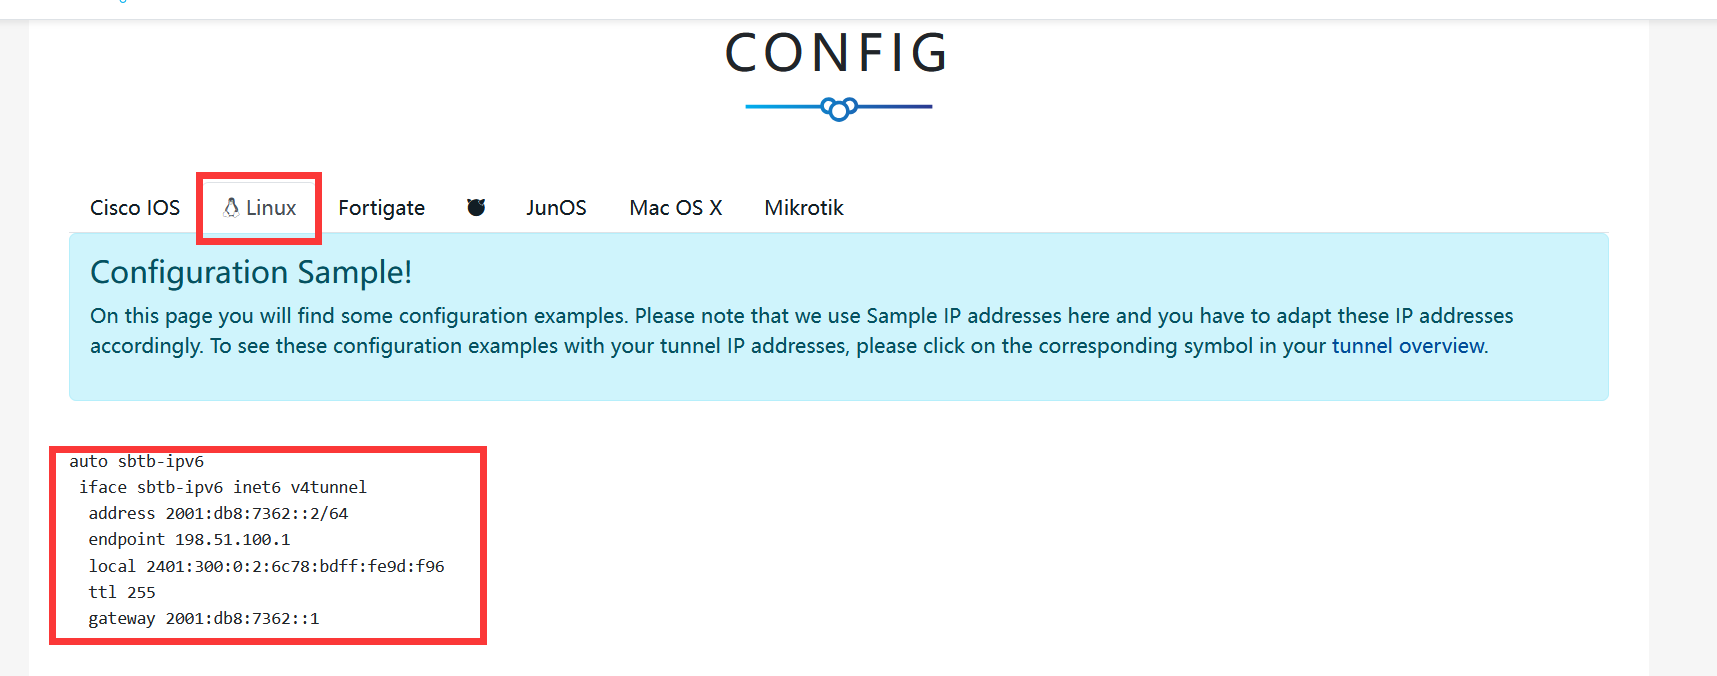Switch to the JunOS tab

coord(556,208)
